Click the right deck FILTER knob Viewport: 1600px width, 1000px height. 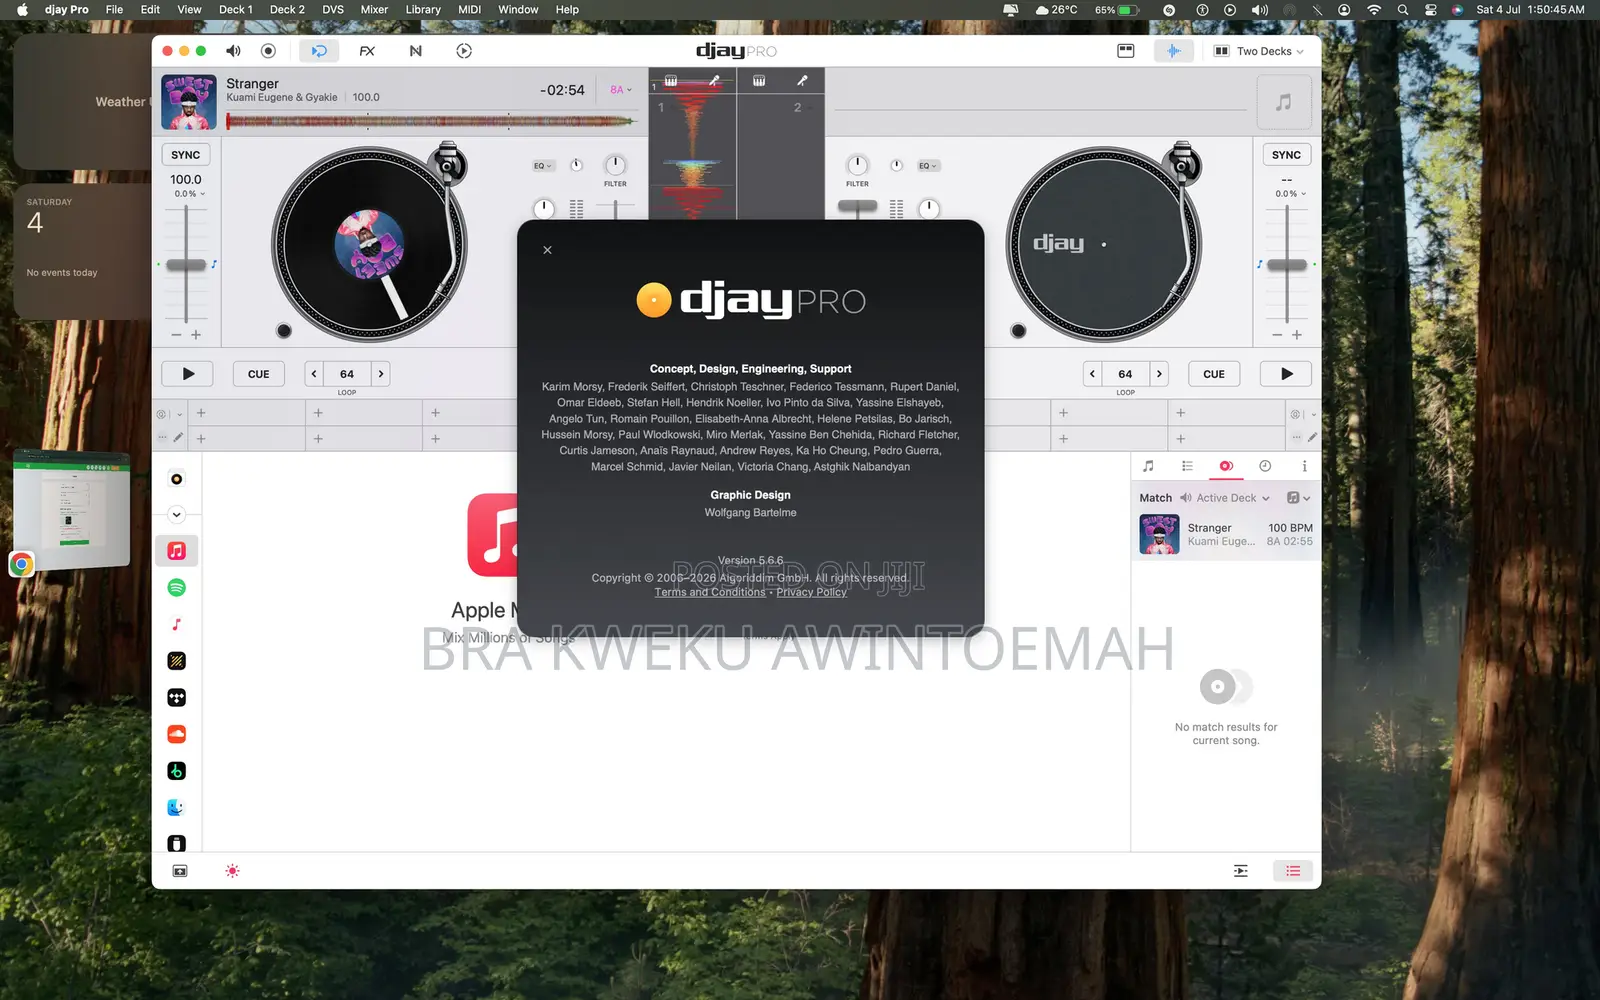coord(857,165)
